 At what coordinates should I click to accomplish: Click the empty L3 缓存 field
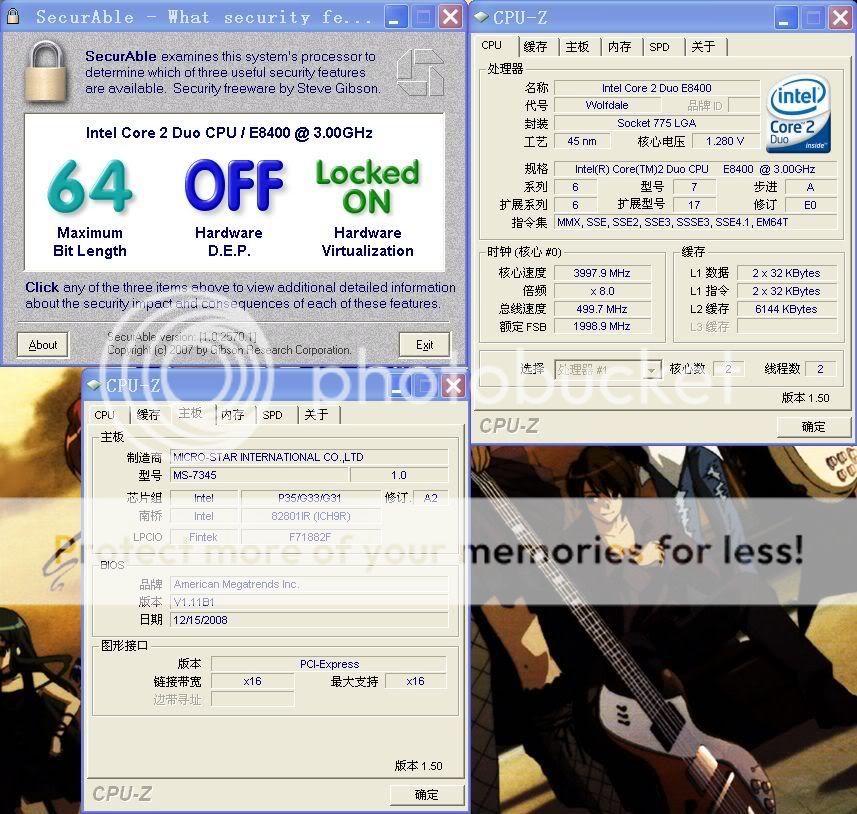tap(786, 326)
